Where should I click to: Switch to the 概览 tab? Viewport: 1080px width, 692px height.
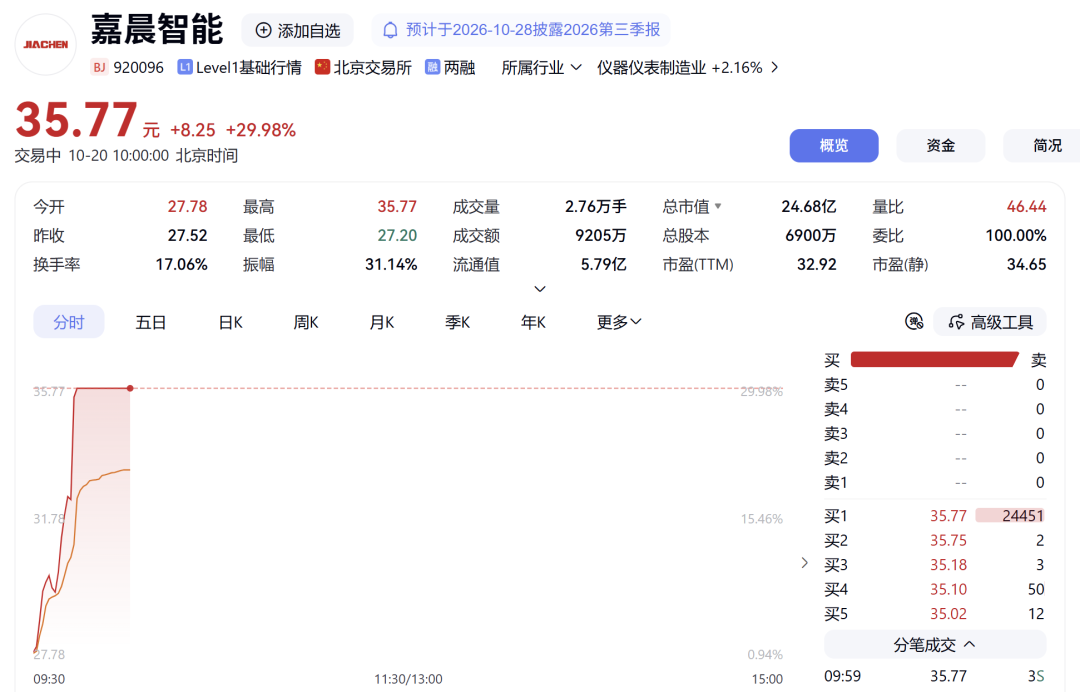pos(834,146)
